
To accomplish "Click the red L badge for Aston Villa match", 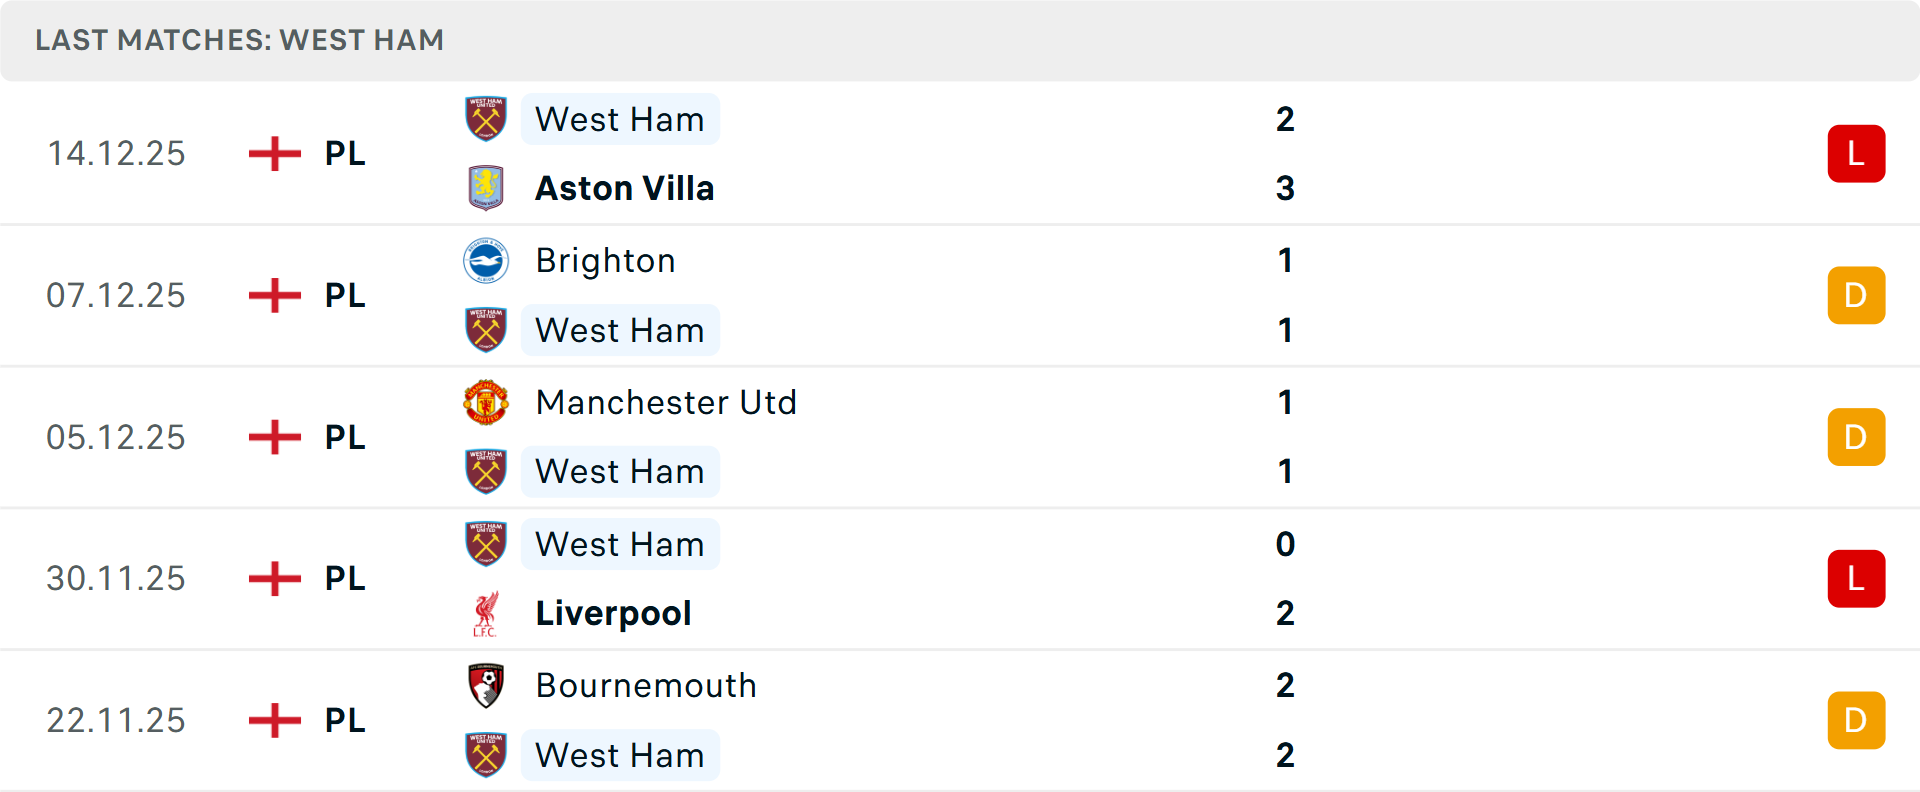I will tap(1856, 154).
